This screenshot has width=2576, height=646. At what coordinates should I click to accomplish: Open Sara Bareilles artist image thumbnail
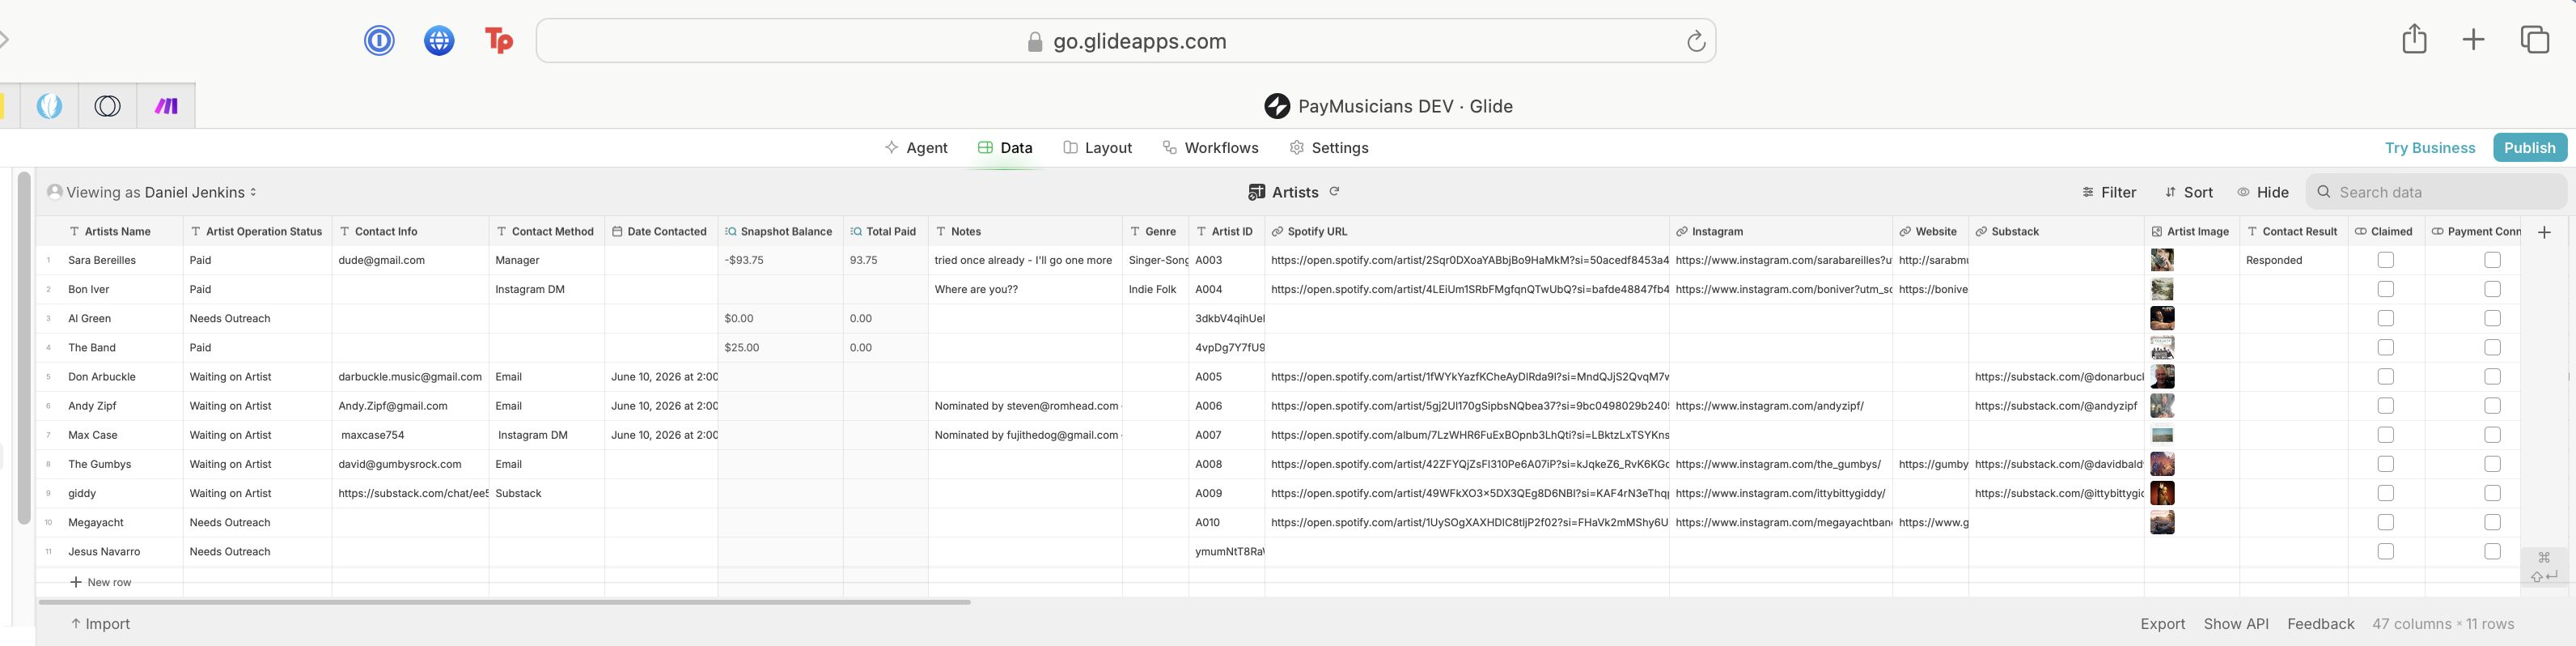pos(2162,260)
